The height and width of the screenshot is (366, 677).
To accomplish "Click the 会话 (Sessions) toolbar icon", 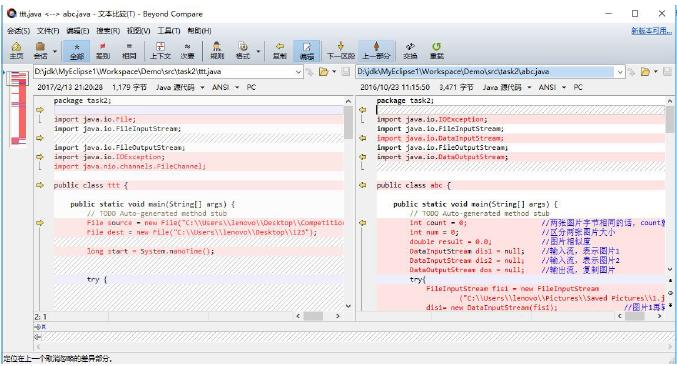I will [40, 50].
